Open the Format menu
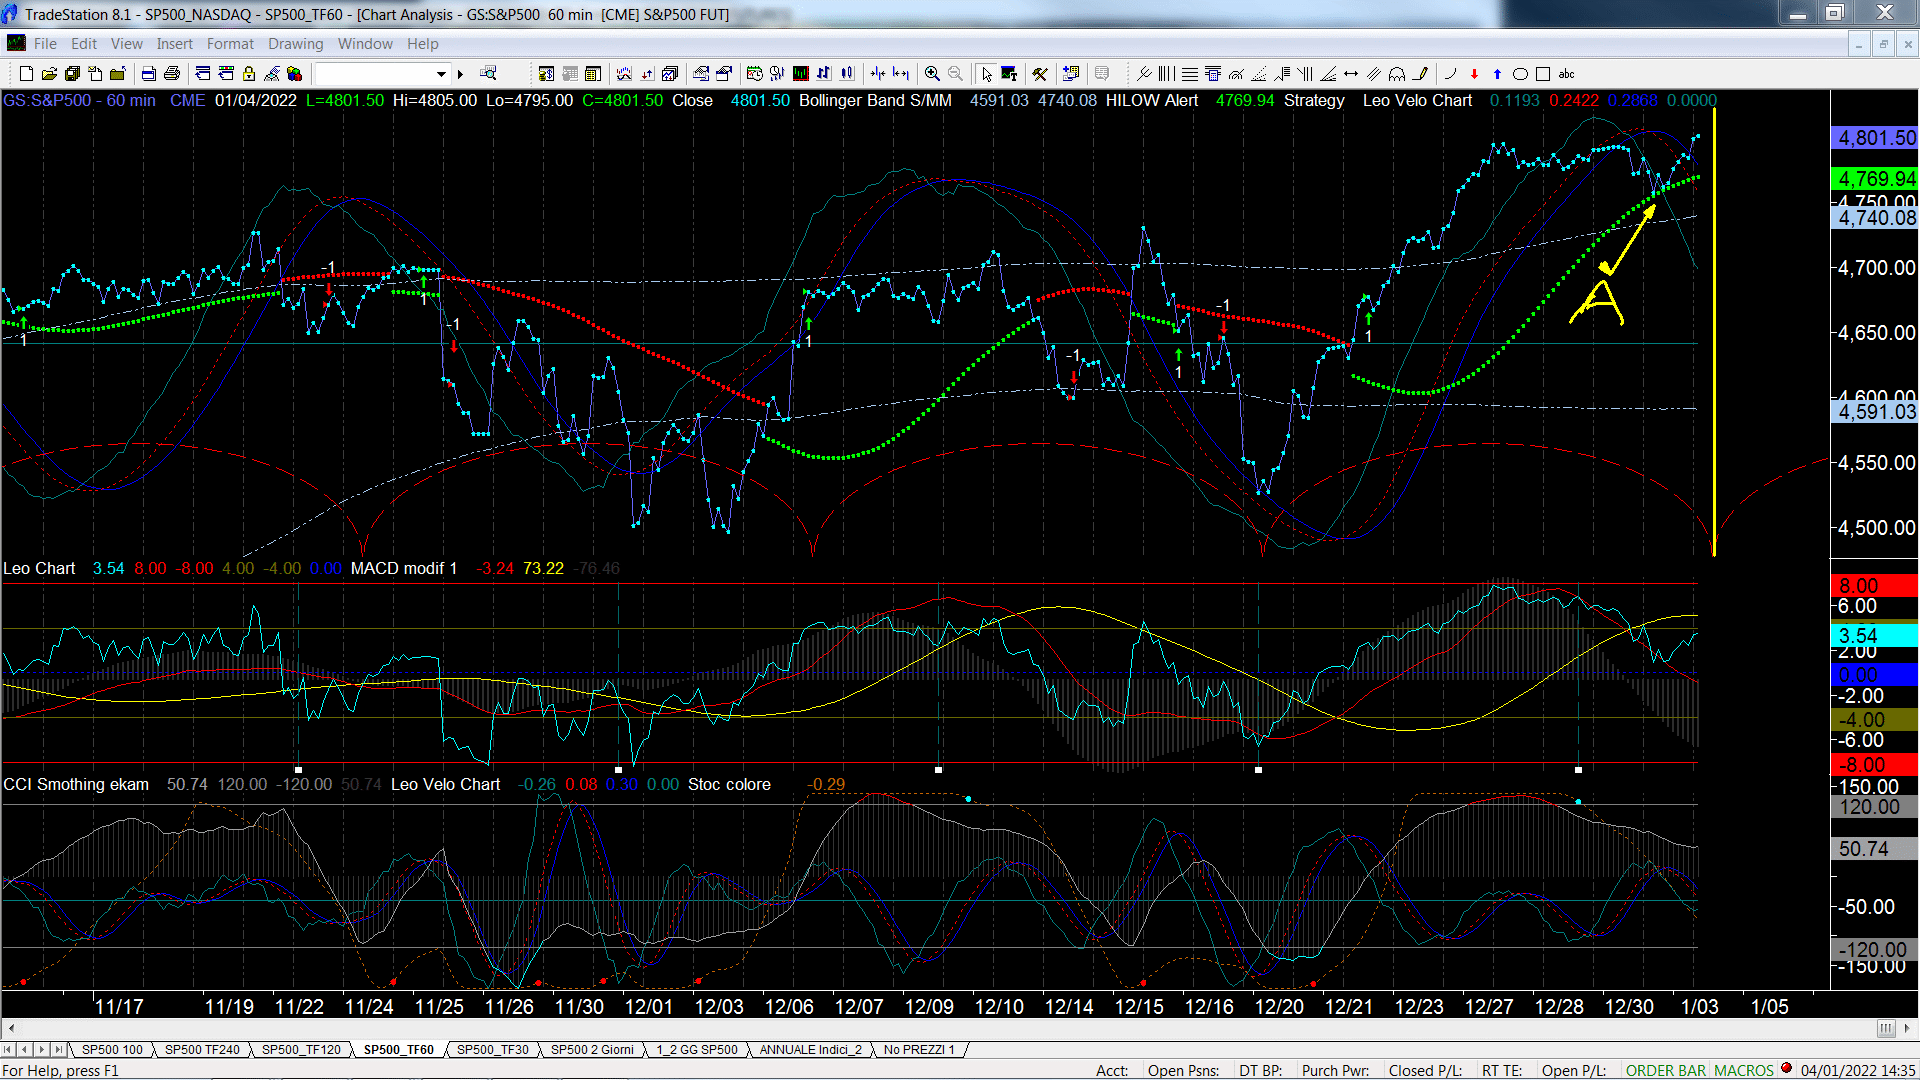Viewport: 1920px width, 1080px height. (230, 44)
